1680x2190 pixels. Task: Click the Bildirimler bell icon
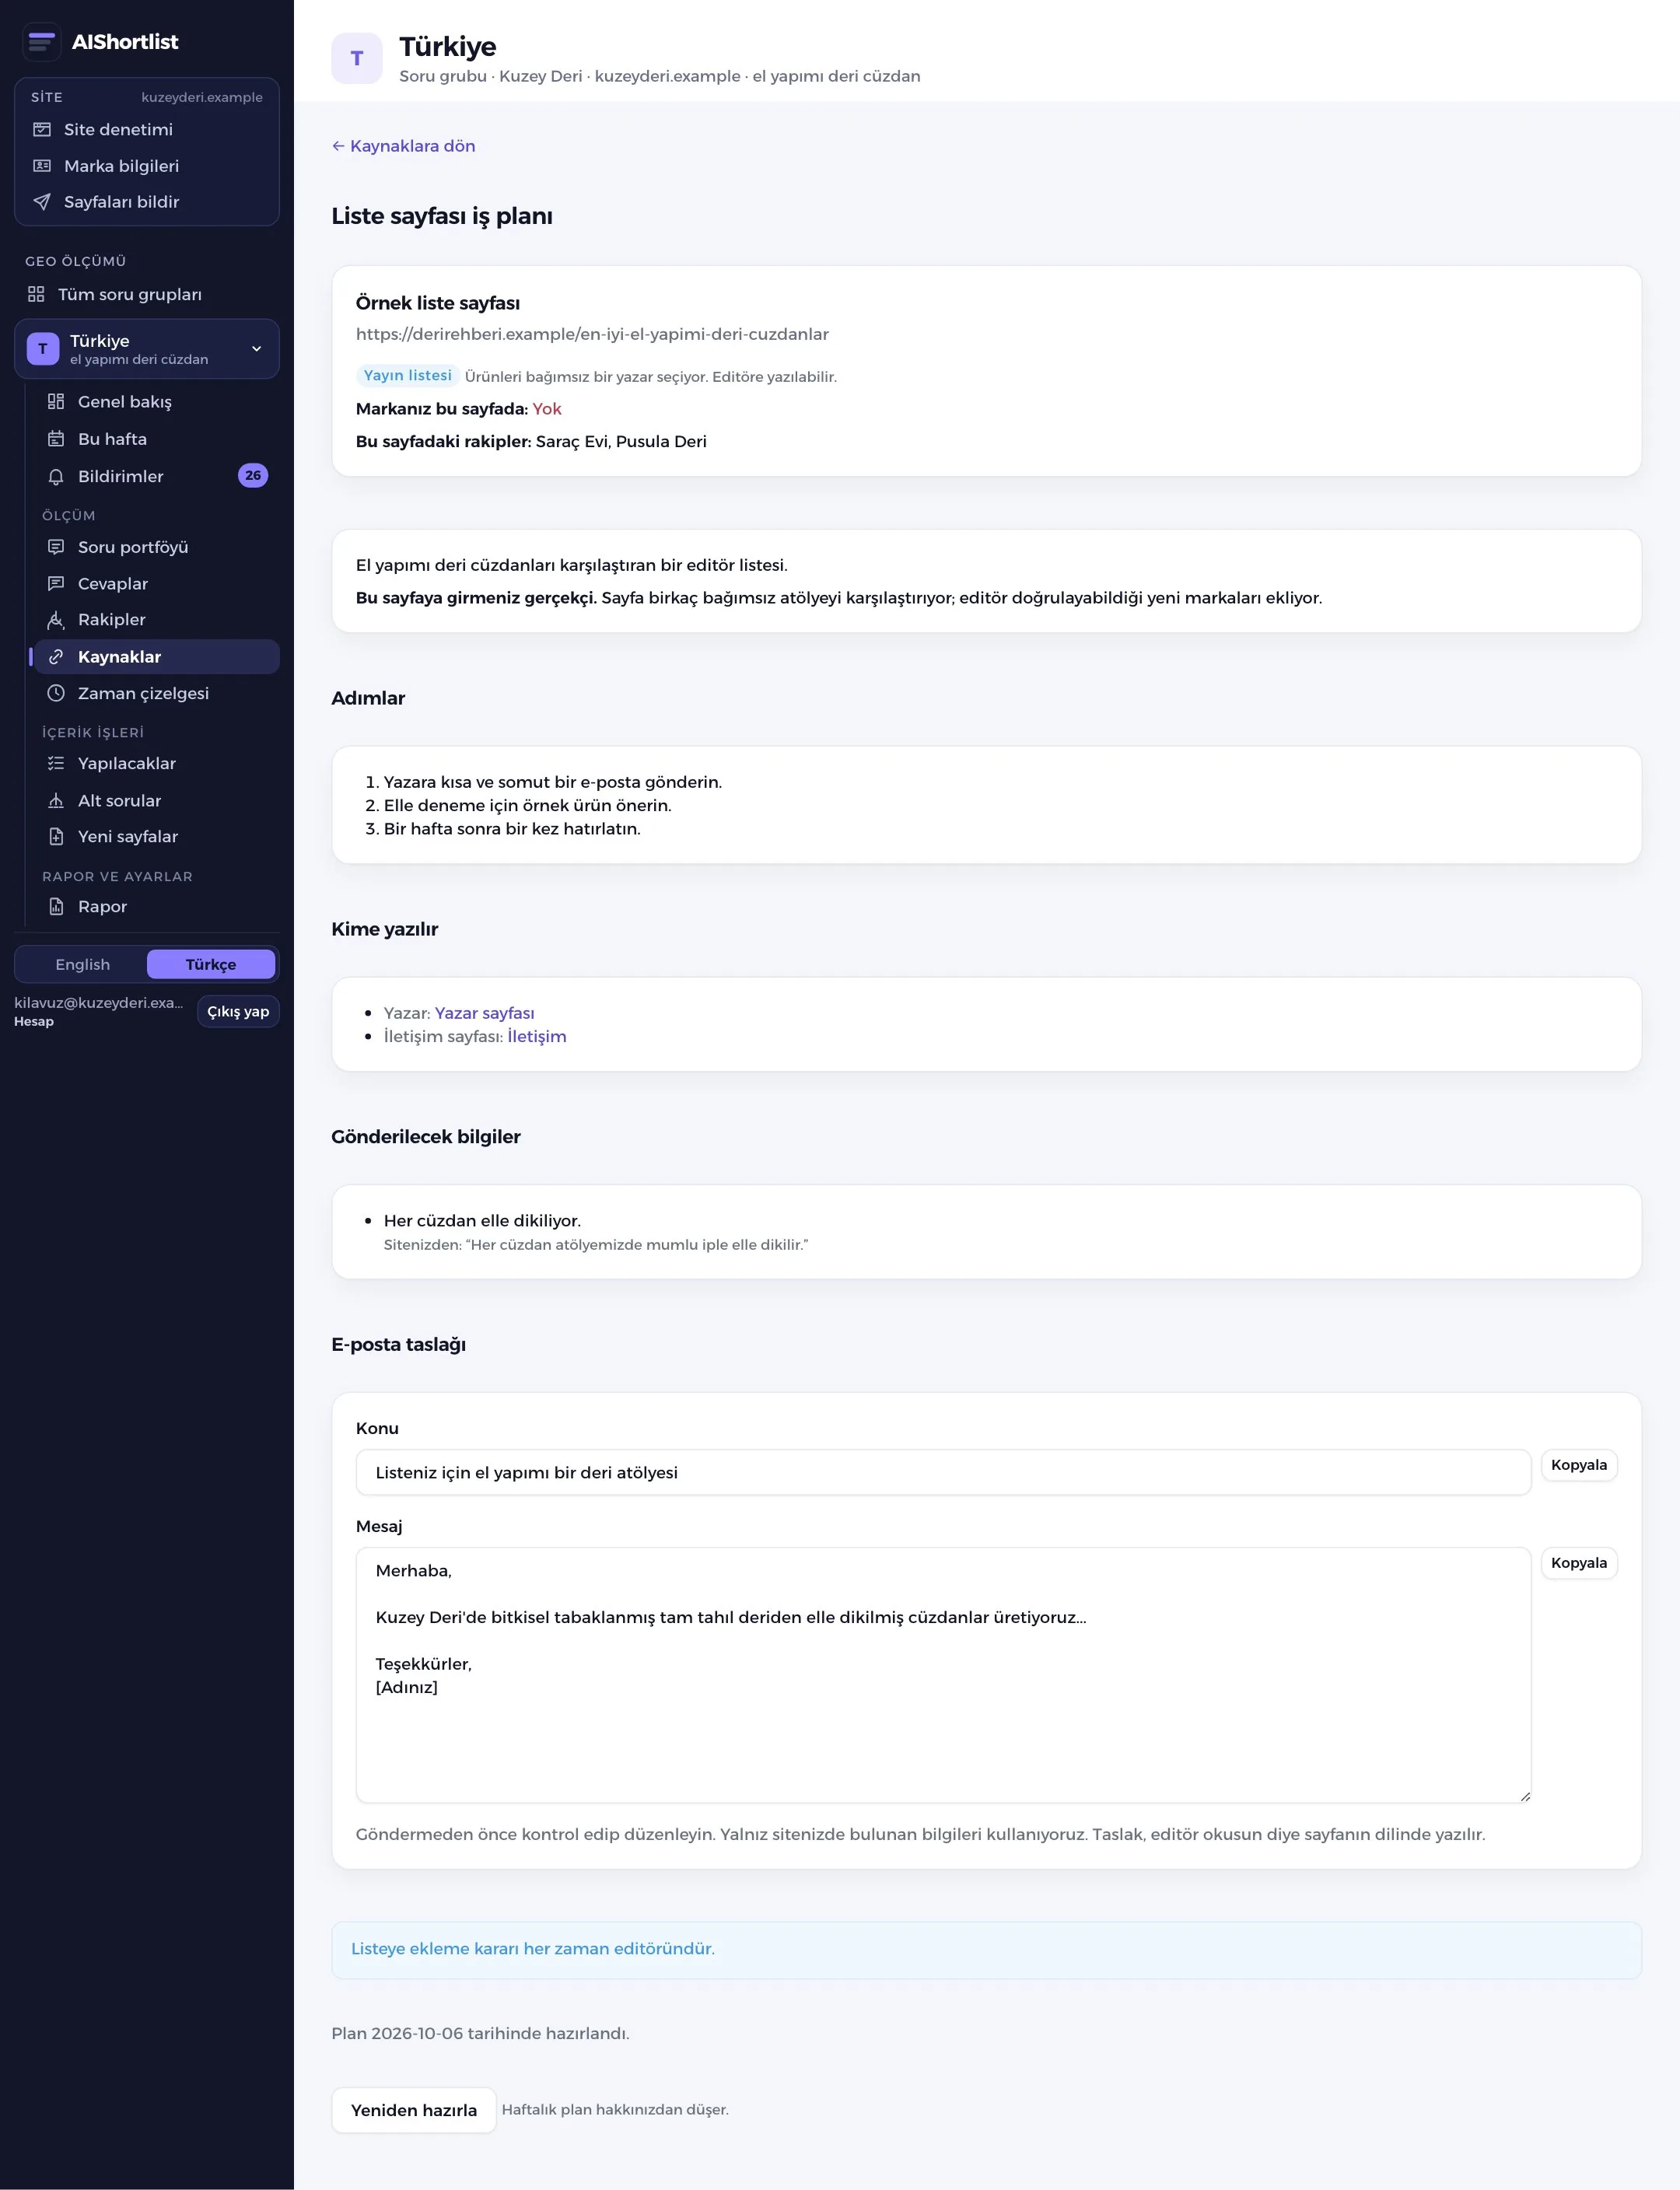pos(56,476)
